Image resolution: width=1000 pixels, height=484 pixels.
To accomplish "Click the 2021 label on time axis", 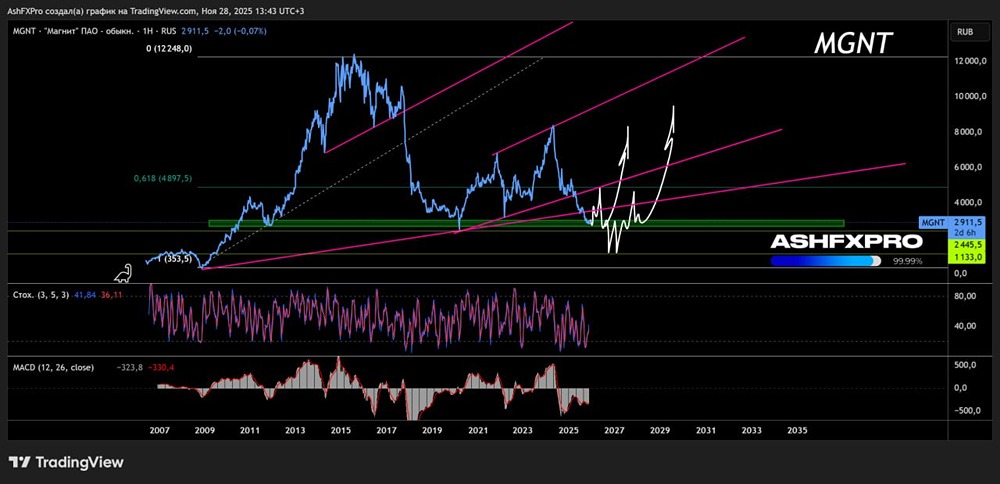I will click(x=478, y=430).
